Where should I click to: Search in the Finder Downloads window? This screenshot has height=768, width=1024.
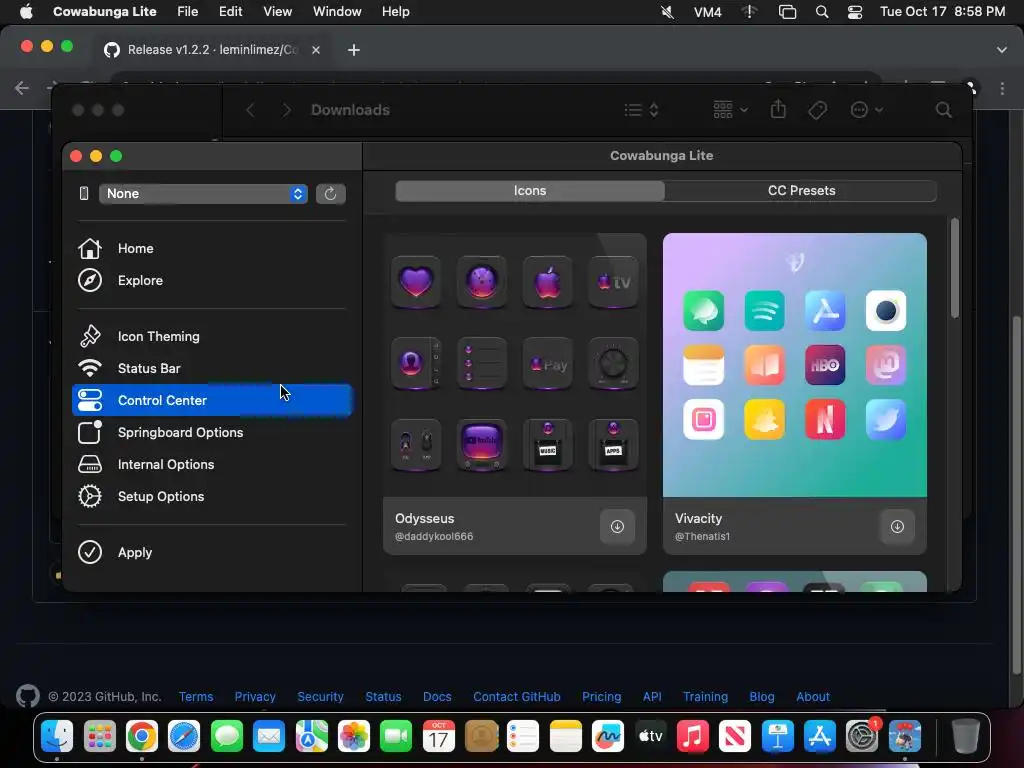[x=944, y=110]
